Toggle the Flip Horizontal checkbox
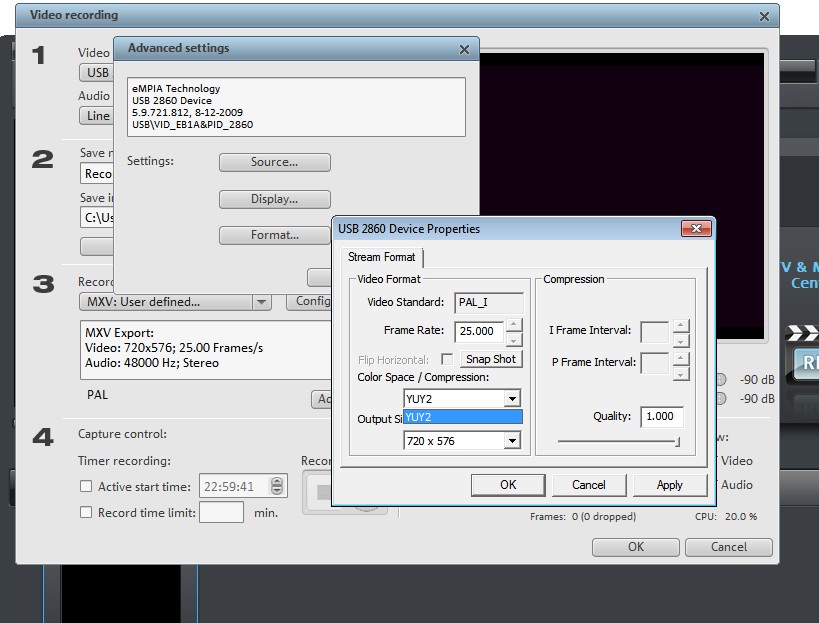819x623 pixels. [x=447, y=359]
